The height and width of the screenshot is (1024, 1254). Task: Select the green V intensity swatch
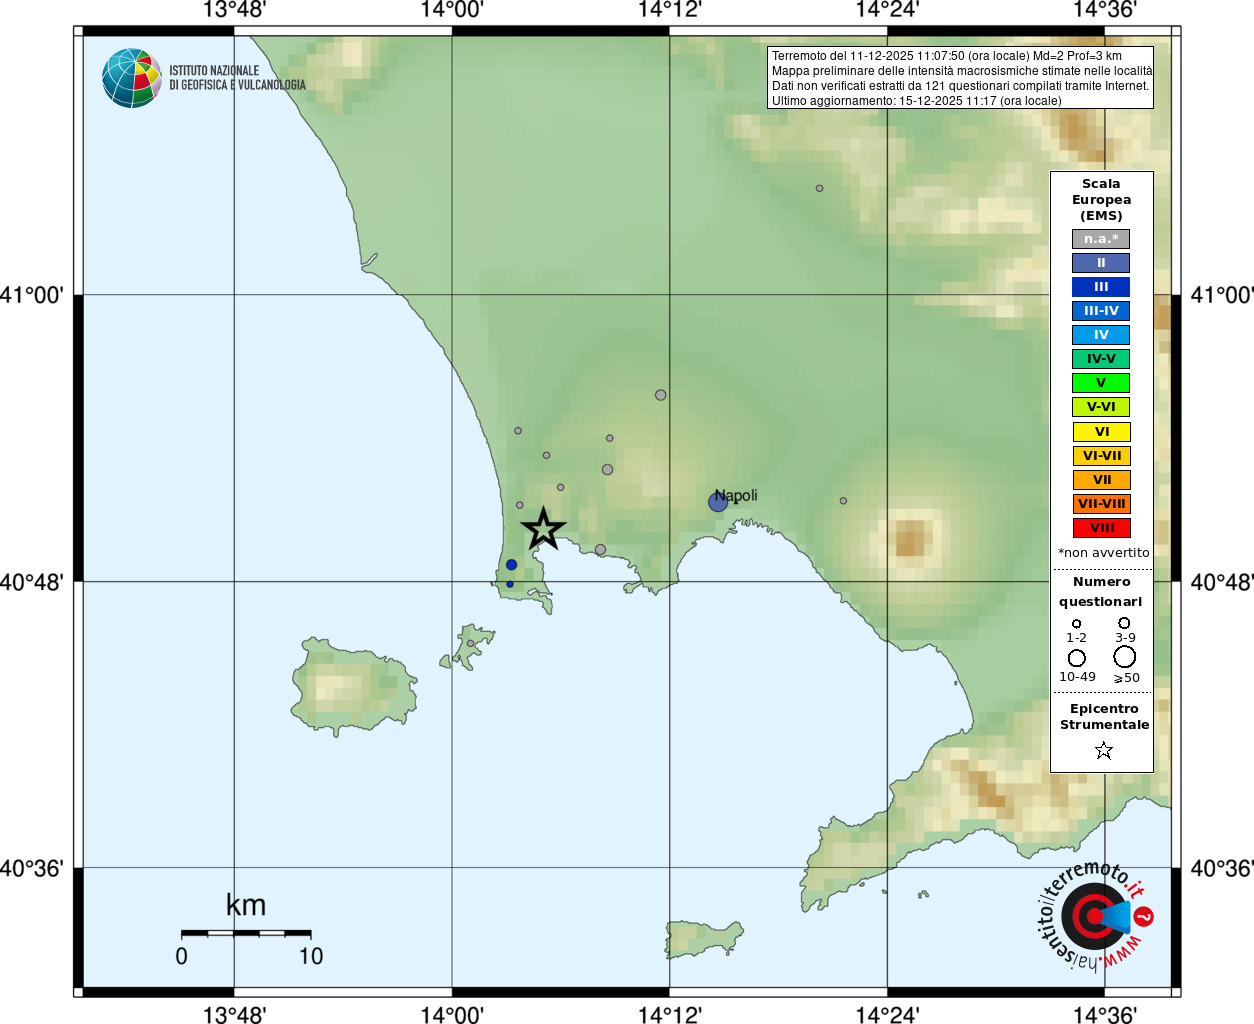1101,383
